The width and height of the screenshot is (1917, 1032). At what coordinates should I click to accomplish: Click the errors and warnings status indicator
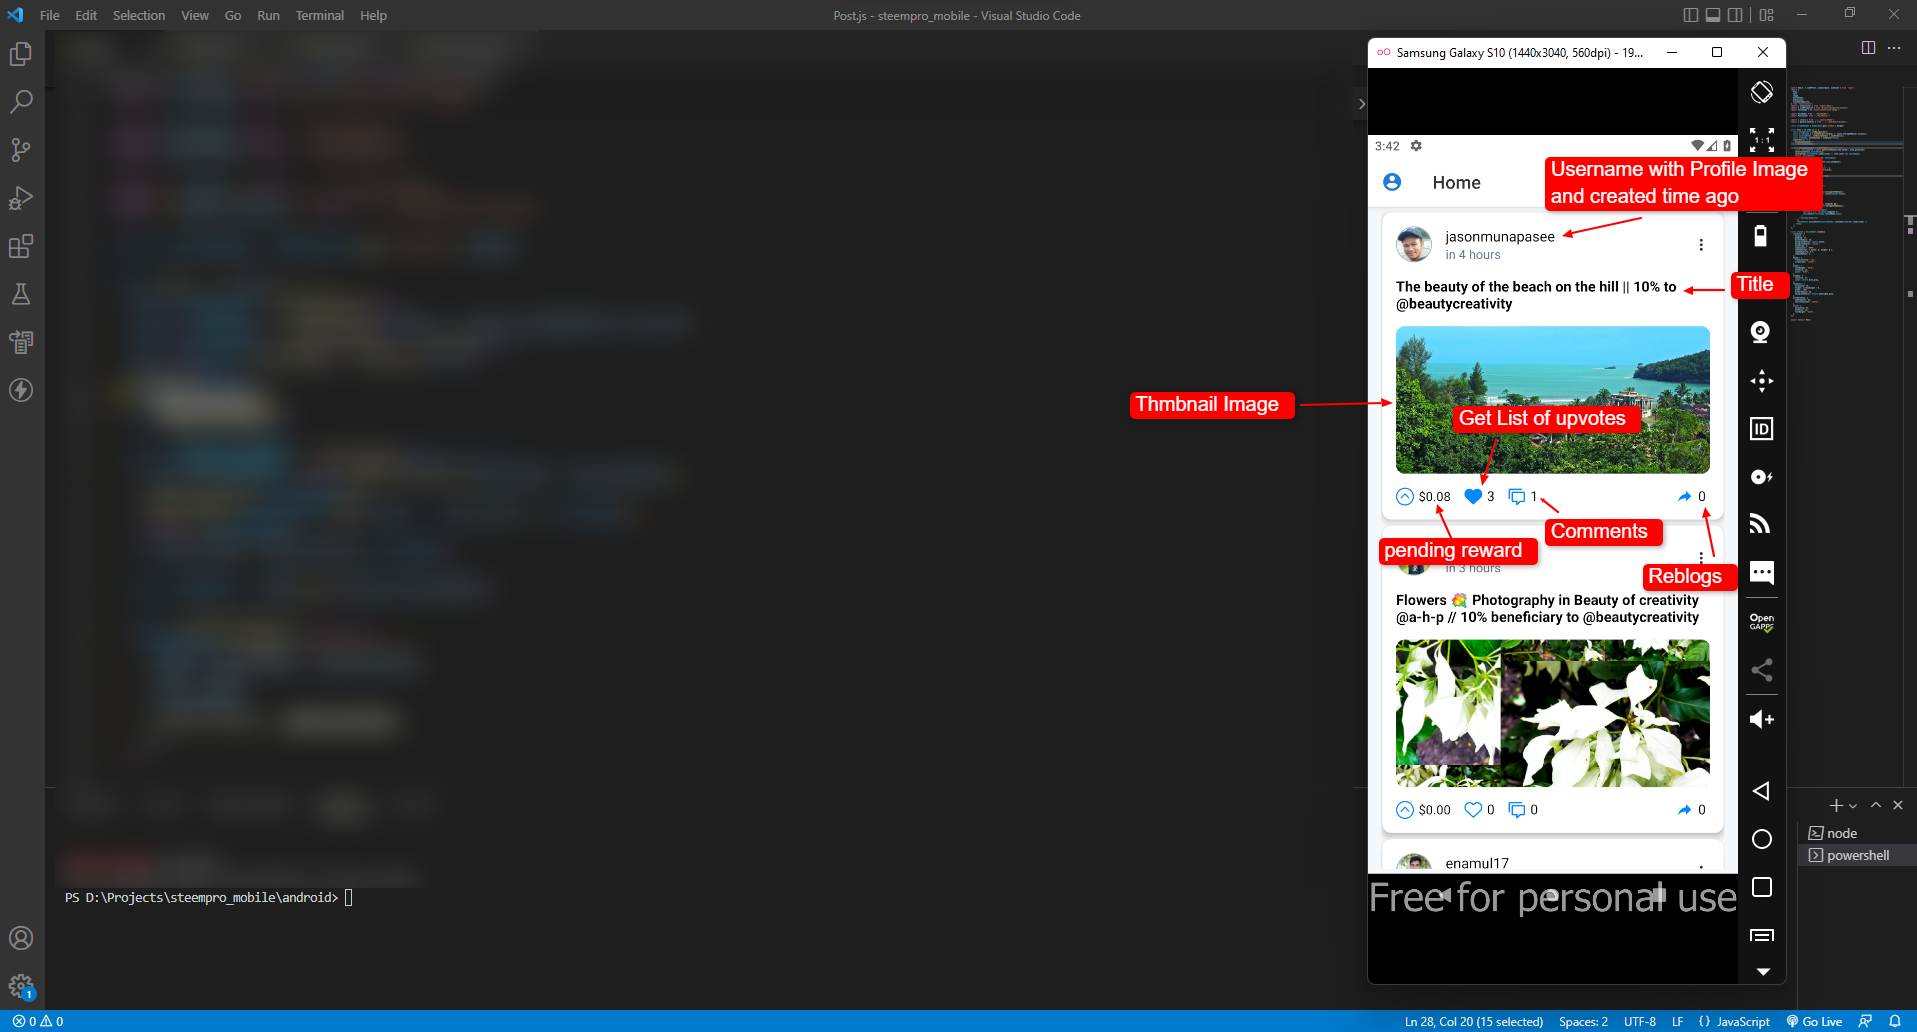click(x=38, y=1022)
